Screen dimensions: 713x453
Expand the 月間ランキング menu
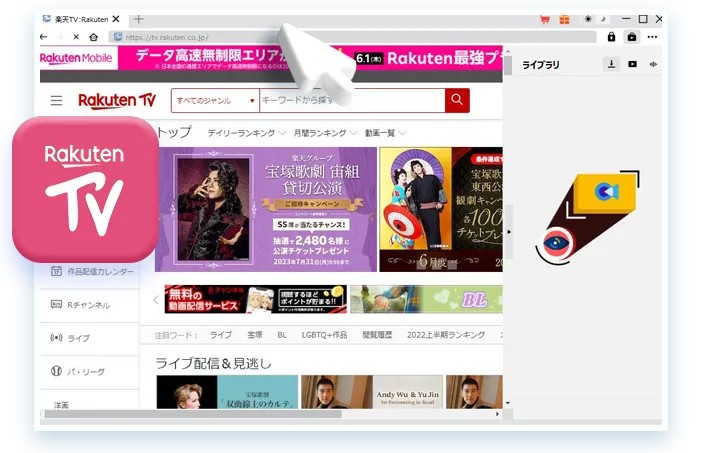[x=325, y=133]
